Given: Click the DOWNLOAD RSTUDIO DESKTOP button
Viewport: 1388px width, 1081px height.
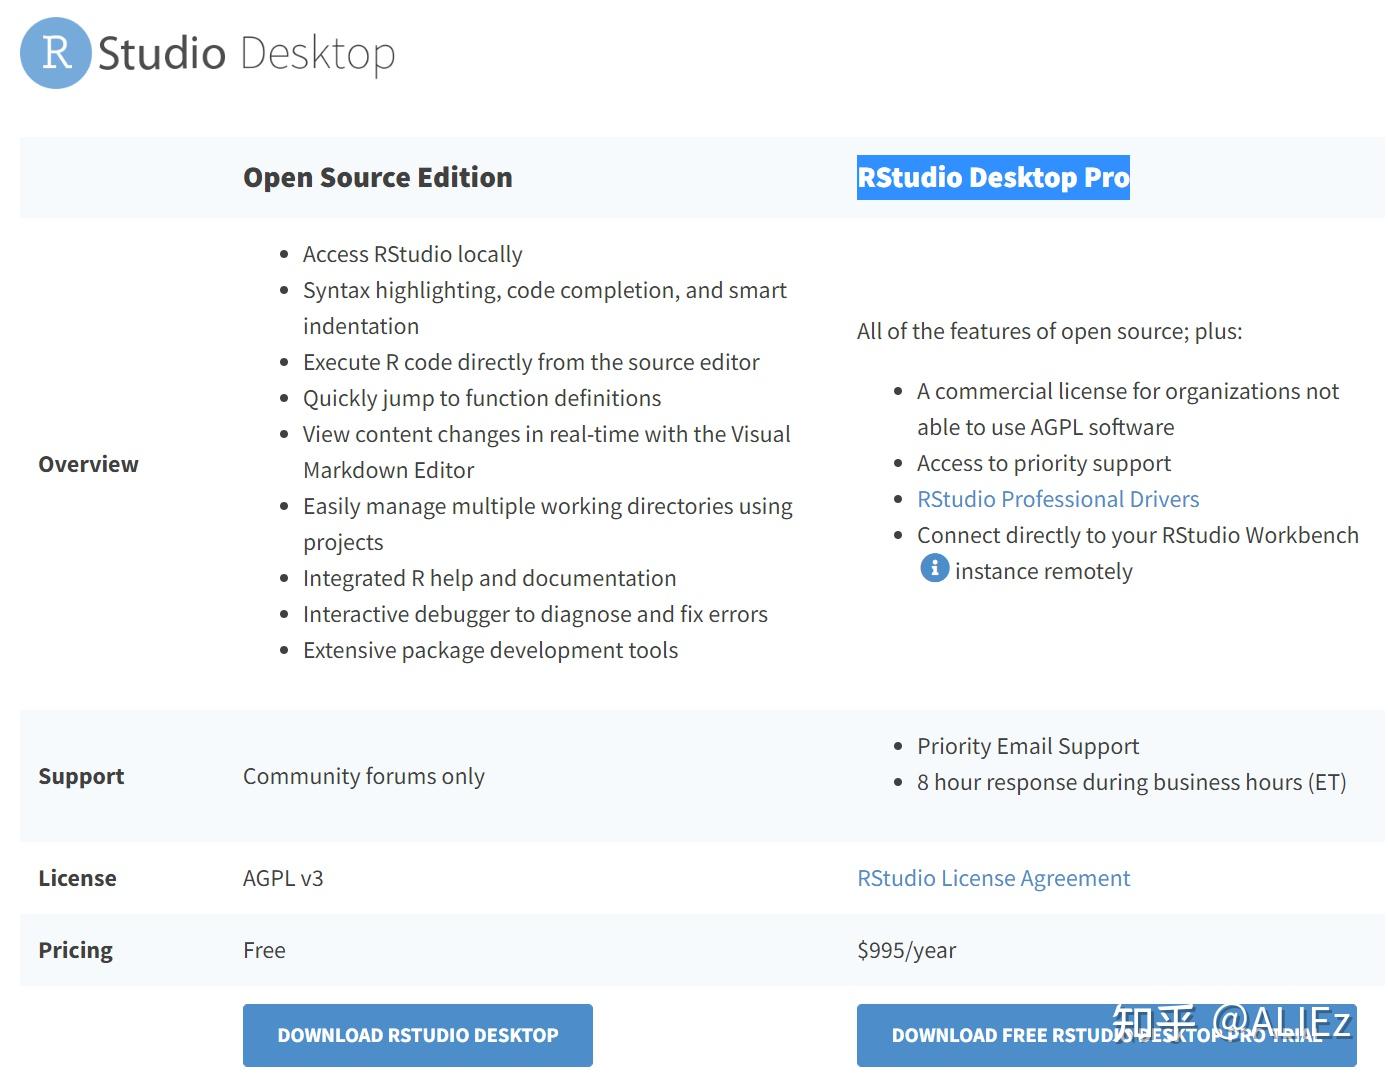Looking at the screenshot, I should coord(418,1035).
